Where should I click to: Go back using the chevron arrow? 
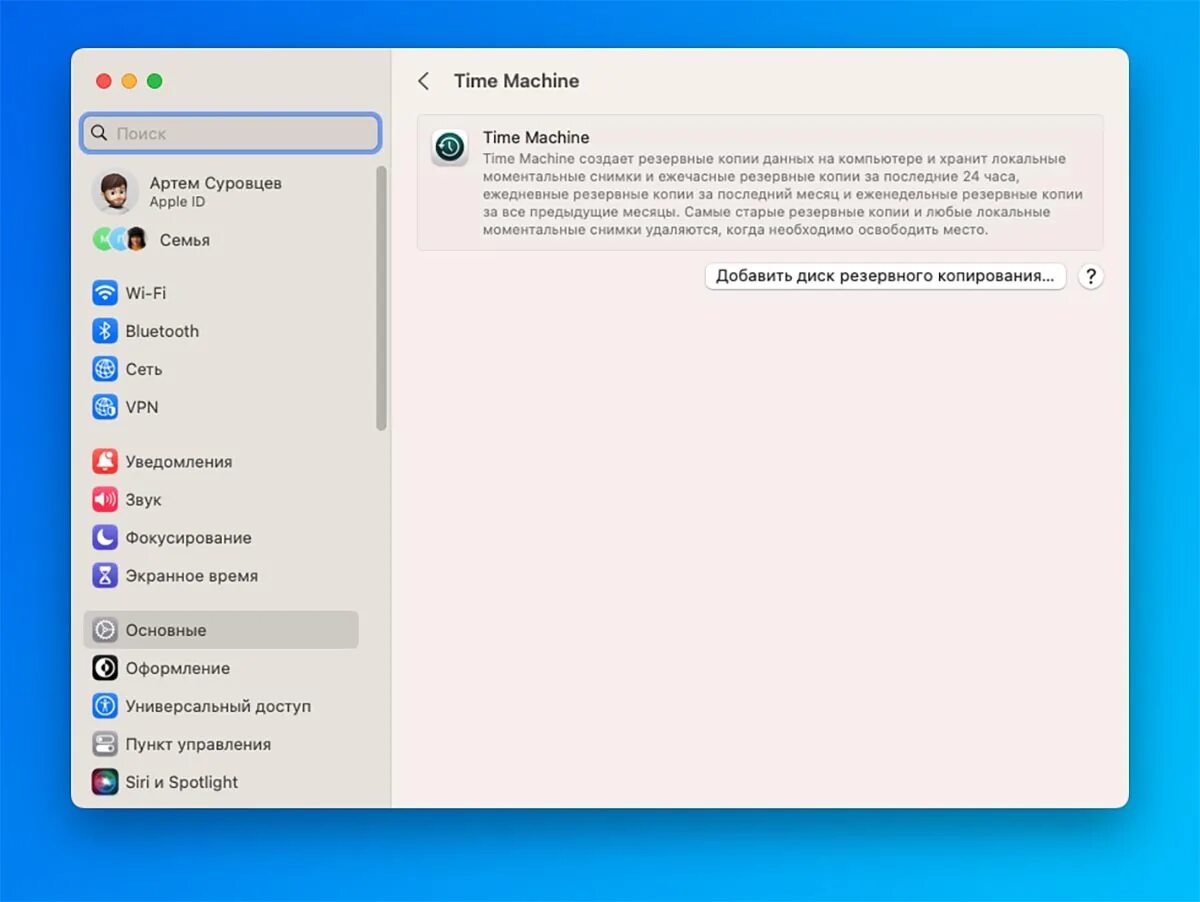point(424,82)
